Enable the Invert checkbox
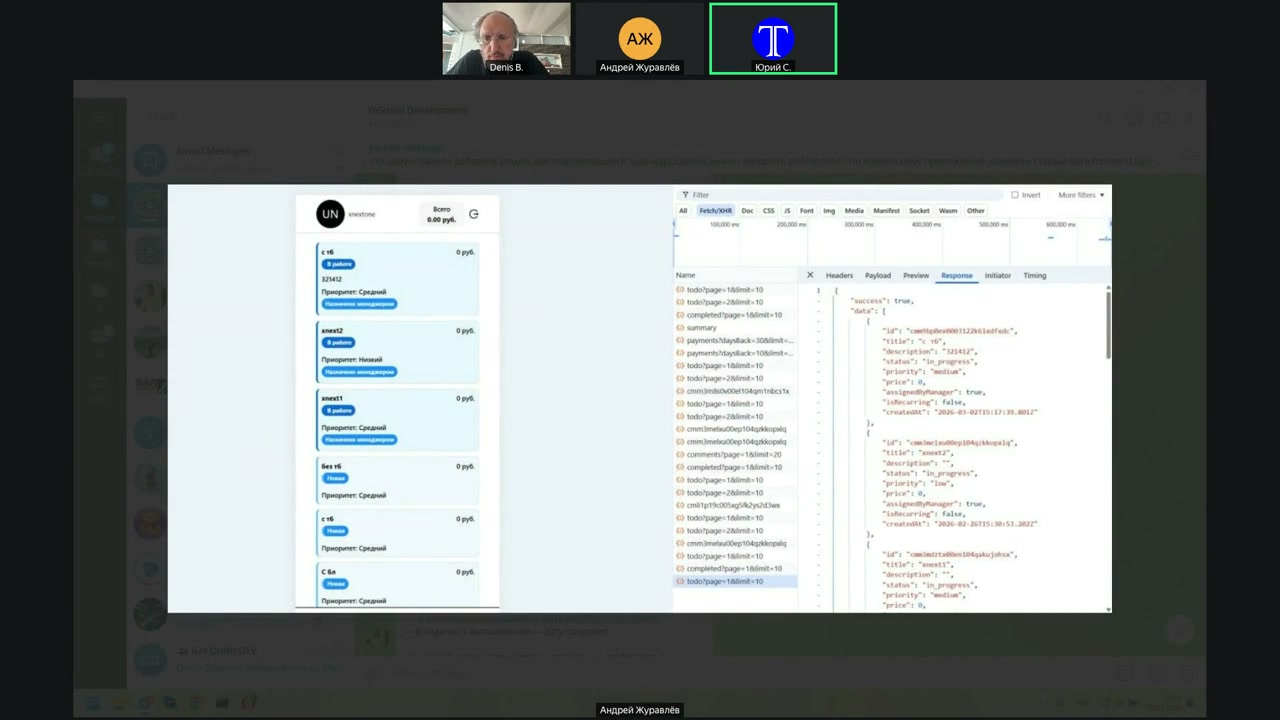 point(1015,195)
